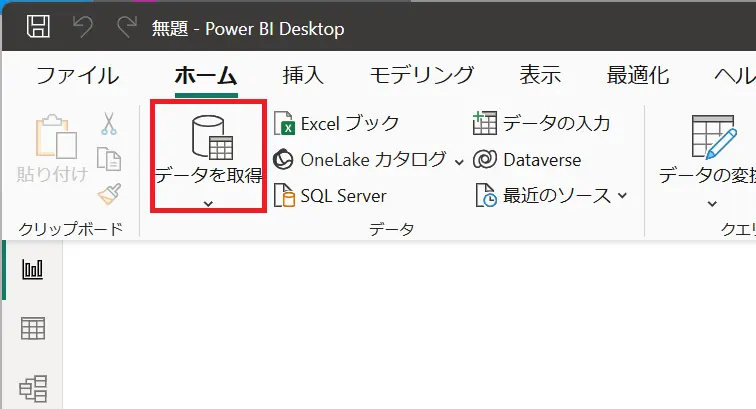
Task: Connect to Dataverse source
Action: [528, 160]
